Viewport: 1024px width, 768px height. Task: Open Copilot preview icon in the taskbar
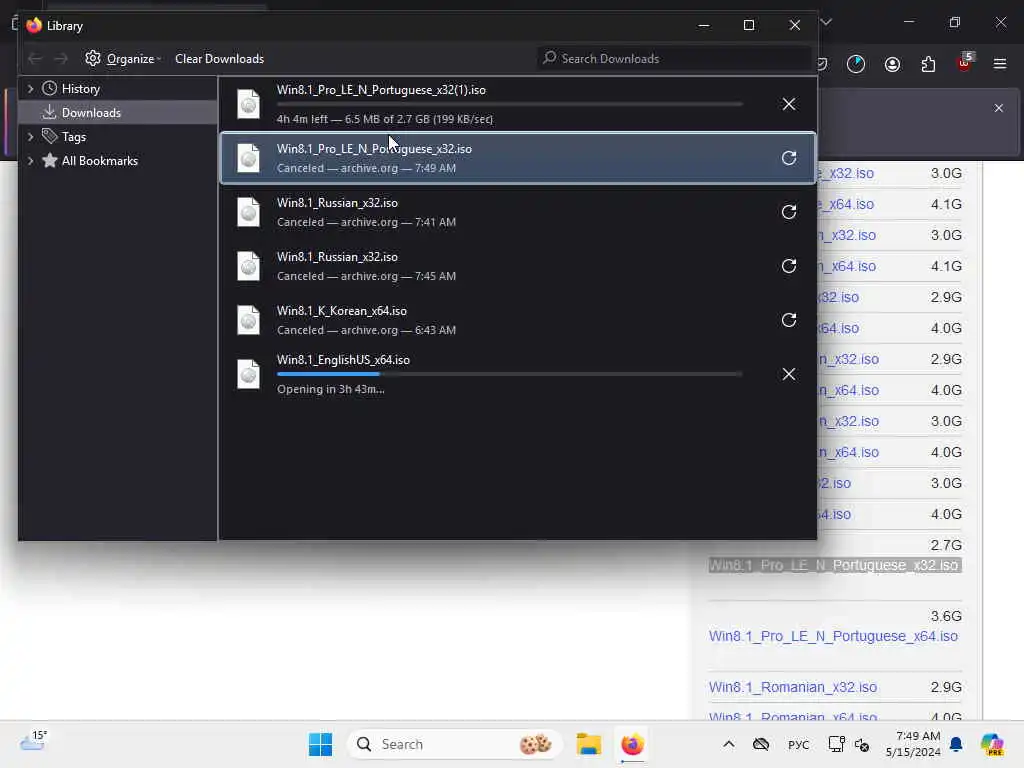(x=993, y=744)
